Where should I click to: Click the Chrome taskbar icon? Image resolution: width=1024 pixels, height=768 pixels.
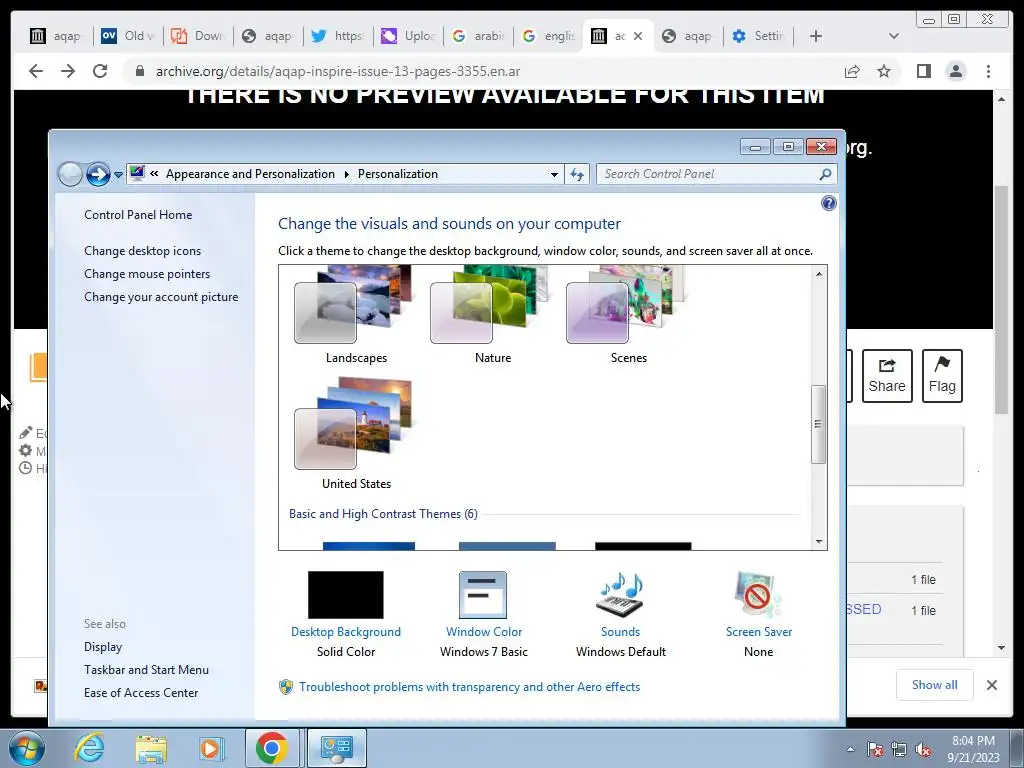272,748
